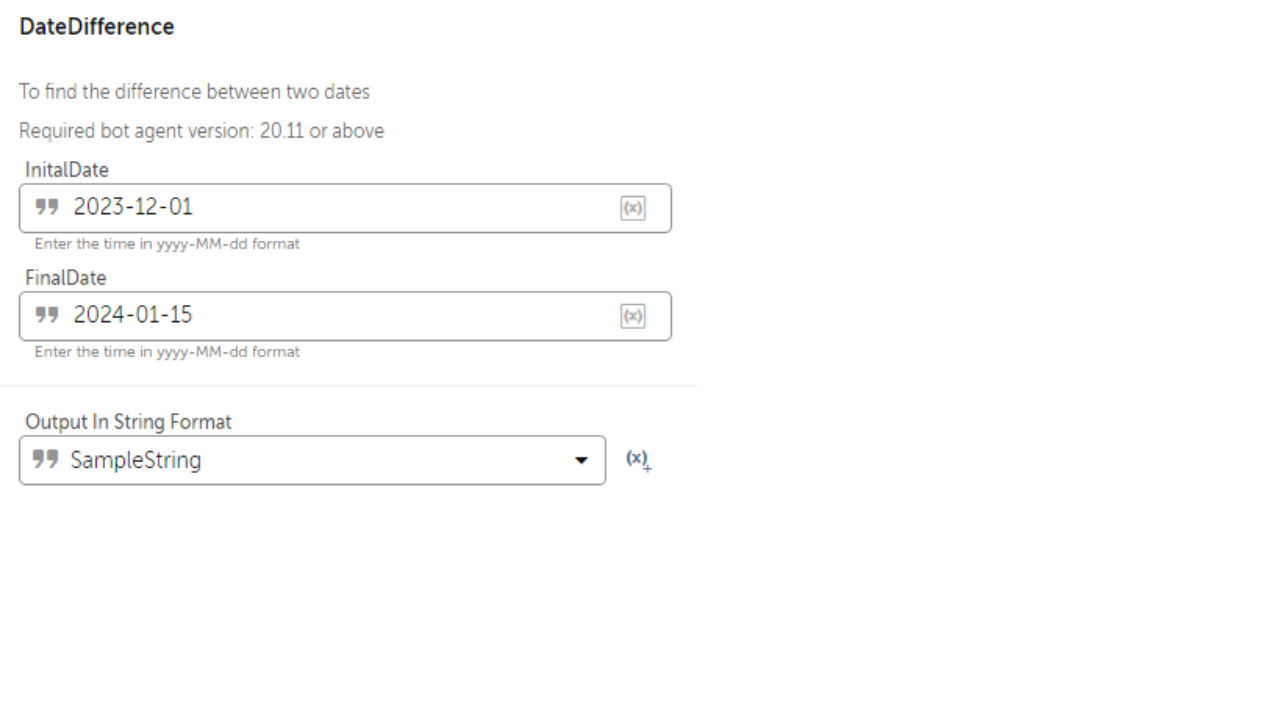Focus the FinalDate field showing 2024-01-15
The image size is (1280, 720).
click(133, 316)
